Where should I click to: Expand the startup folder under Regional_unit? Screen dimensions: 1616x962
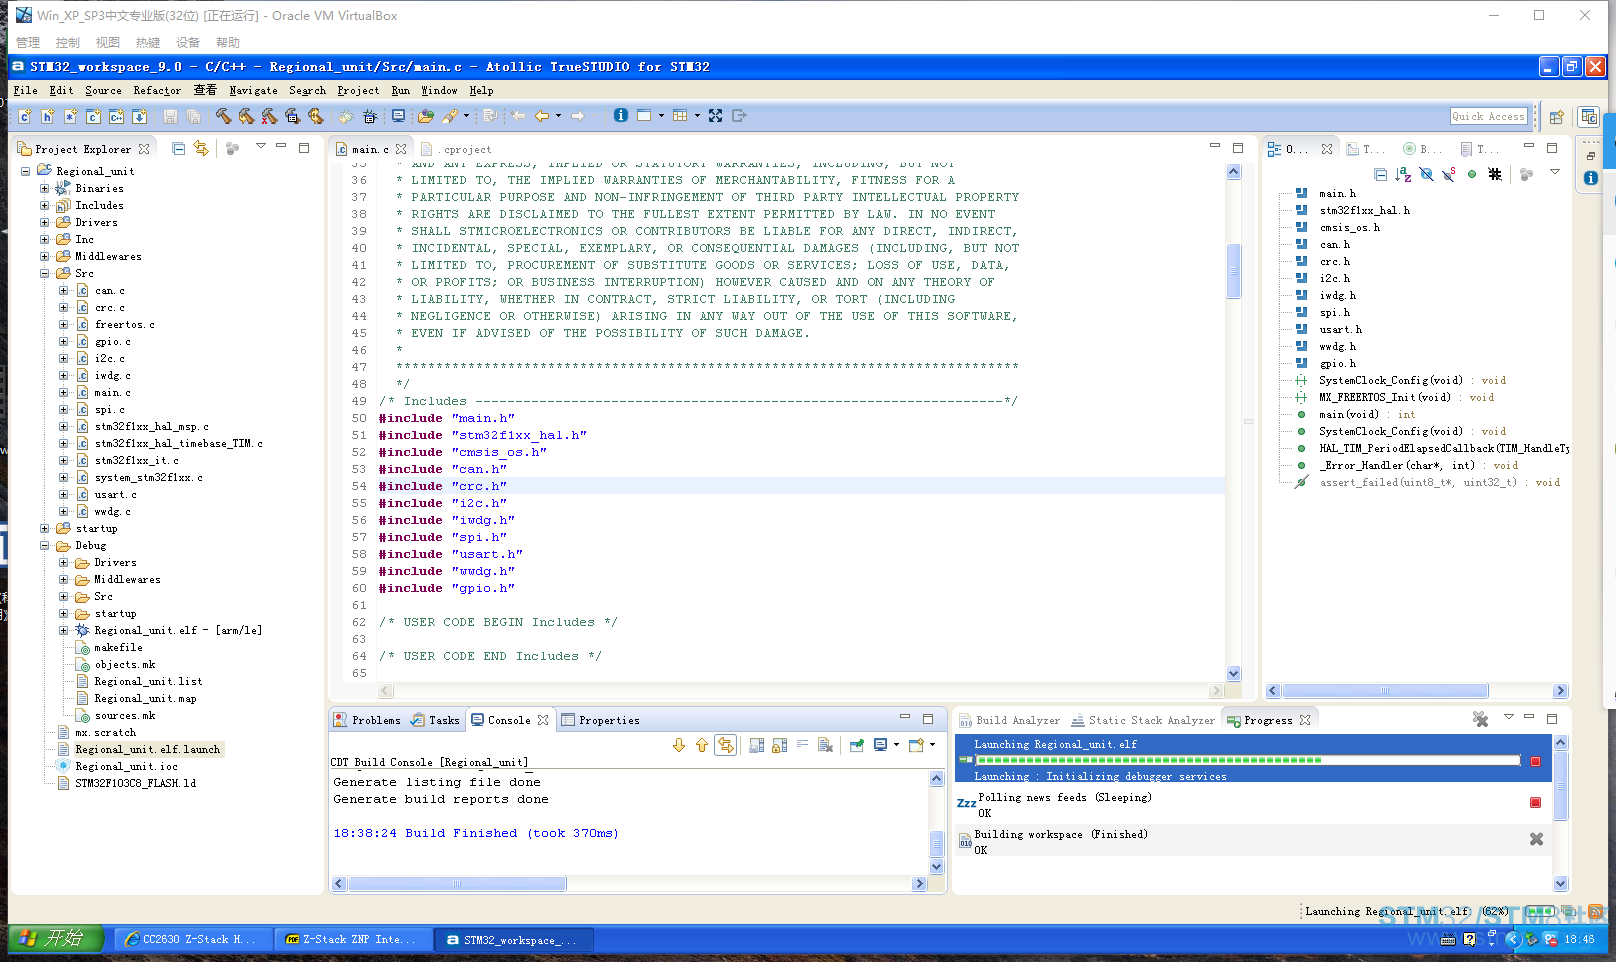[x=44, y=528]
